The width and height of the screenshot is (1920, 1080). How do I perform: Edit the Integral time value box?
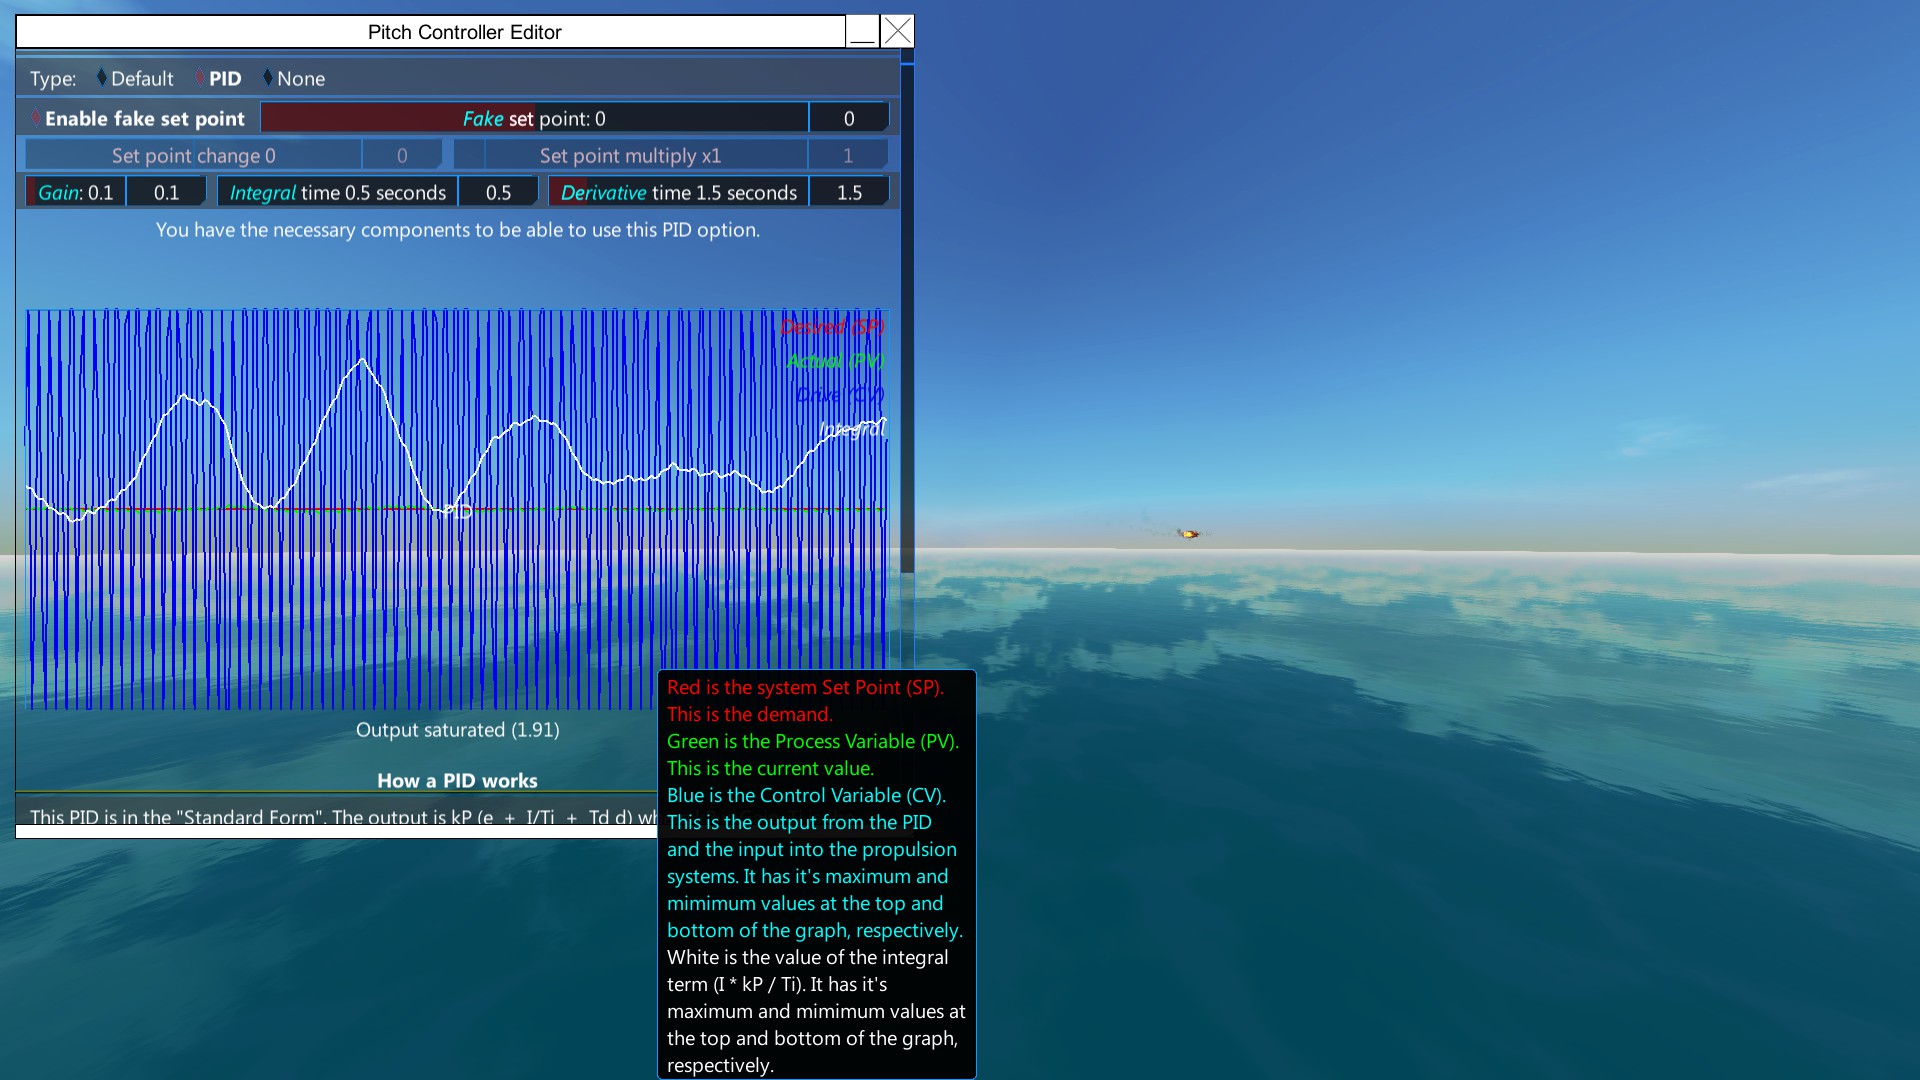pyautogui.click(x=498, y=193)
